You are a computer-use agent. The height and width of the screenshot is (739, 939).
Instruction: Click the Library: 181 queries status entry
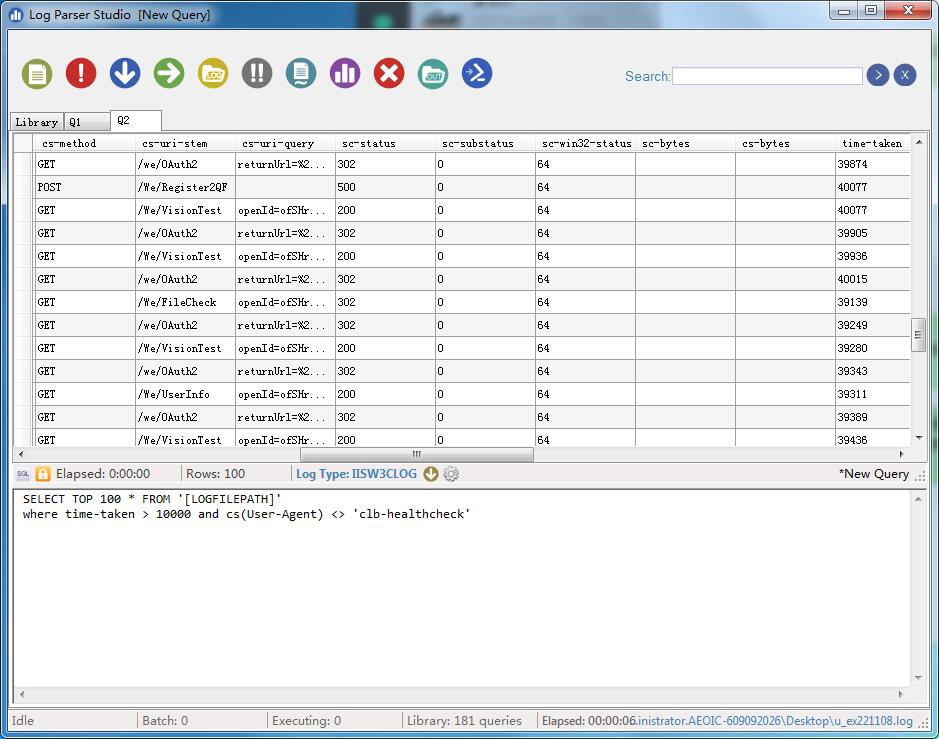(x=464, y=721)
